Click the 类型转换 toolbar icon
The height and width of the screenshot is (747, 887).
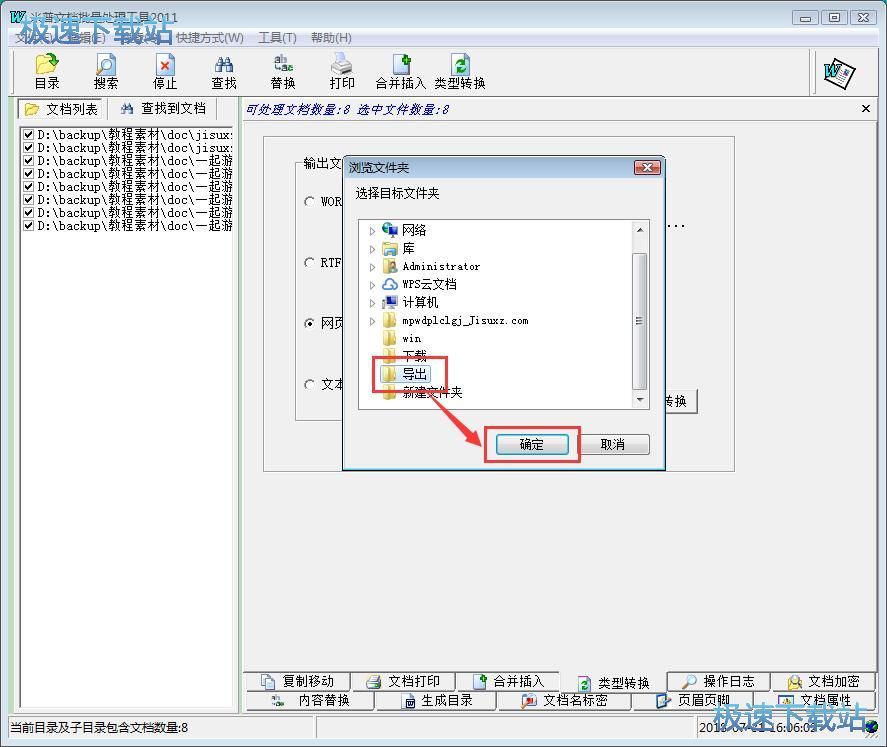point(460,71)
